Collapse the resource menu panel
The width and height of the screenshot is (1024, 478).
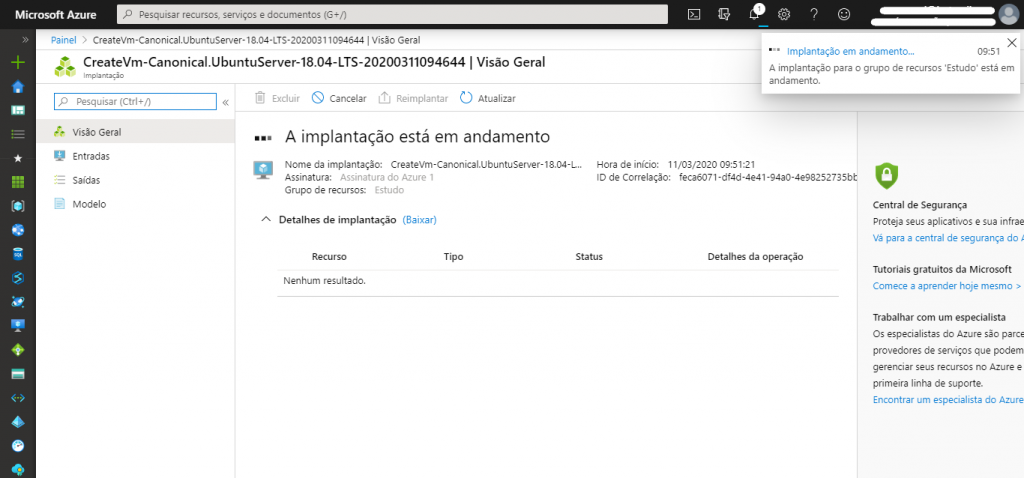(x=225, y=102)
